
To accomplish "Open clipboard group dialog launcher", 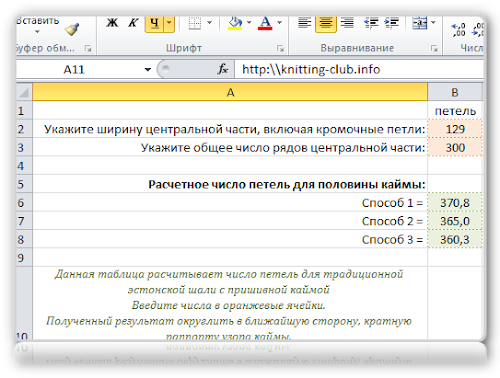I will pyautogui.click(x=88, y=49).
